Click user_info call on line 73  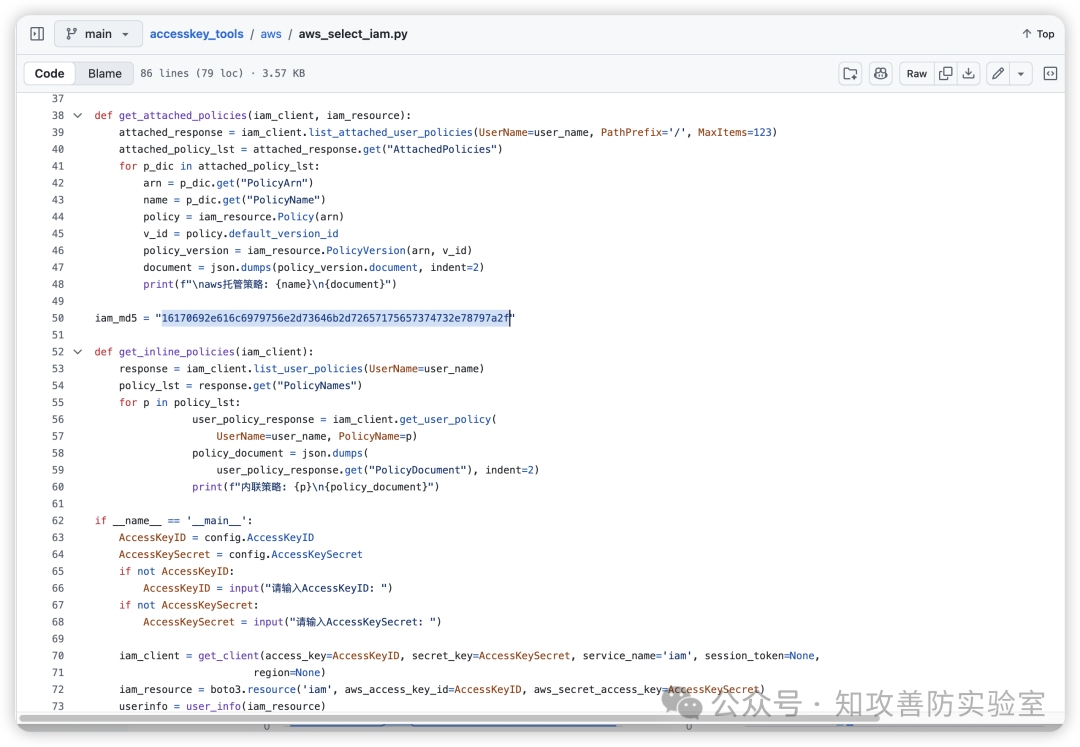214,706
